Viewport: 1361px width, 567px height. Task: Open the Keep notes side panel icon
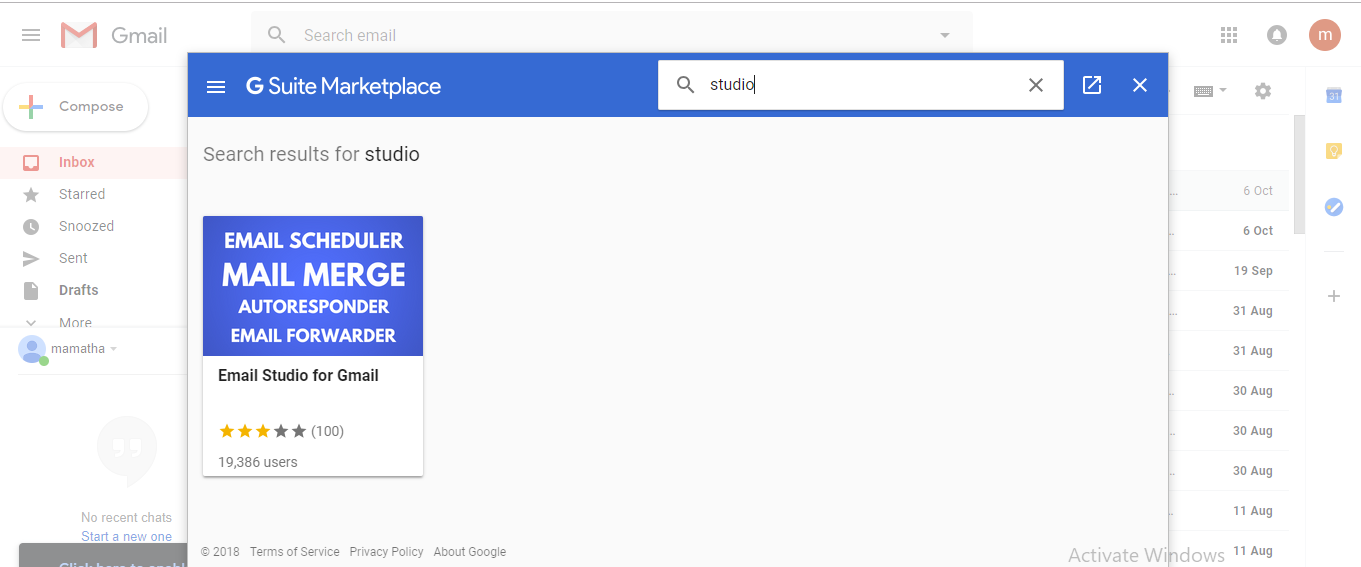[x=1333, y=151]
